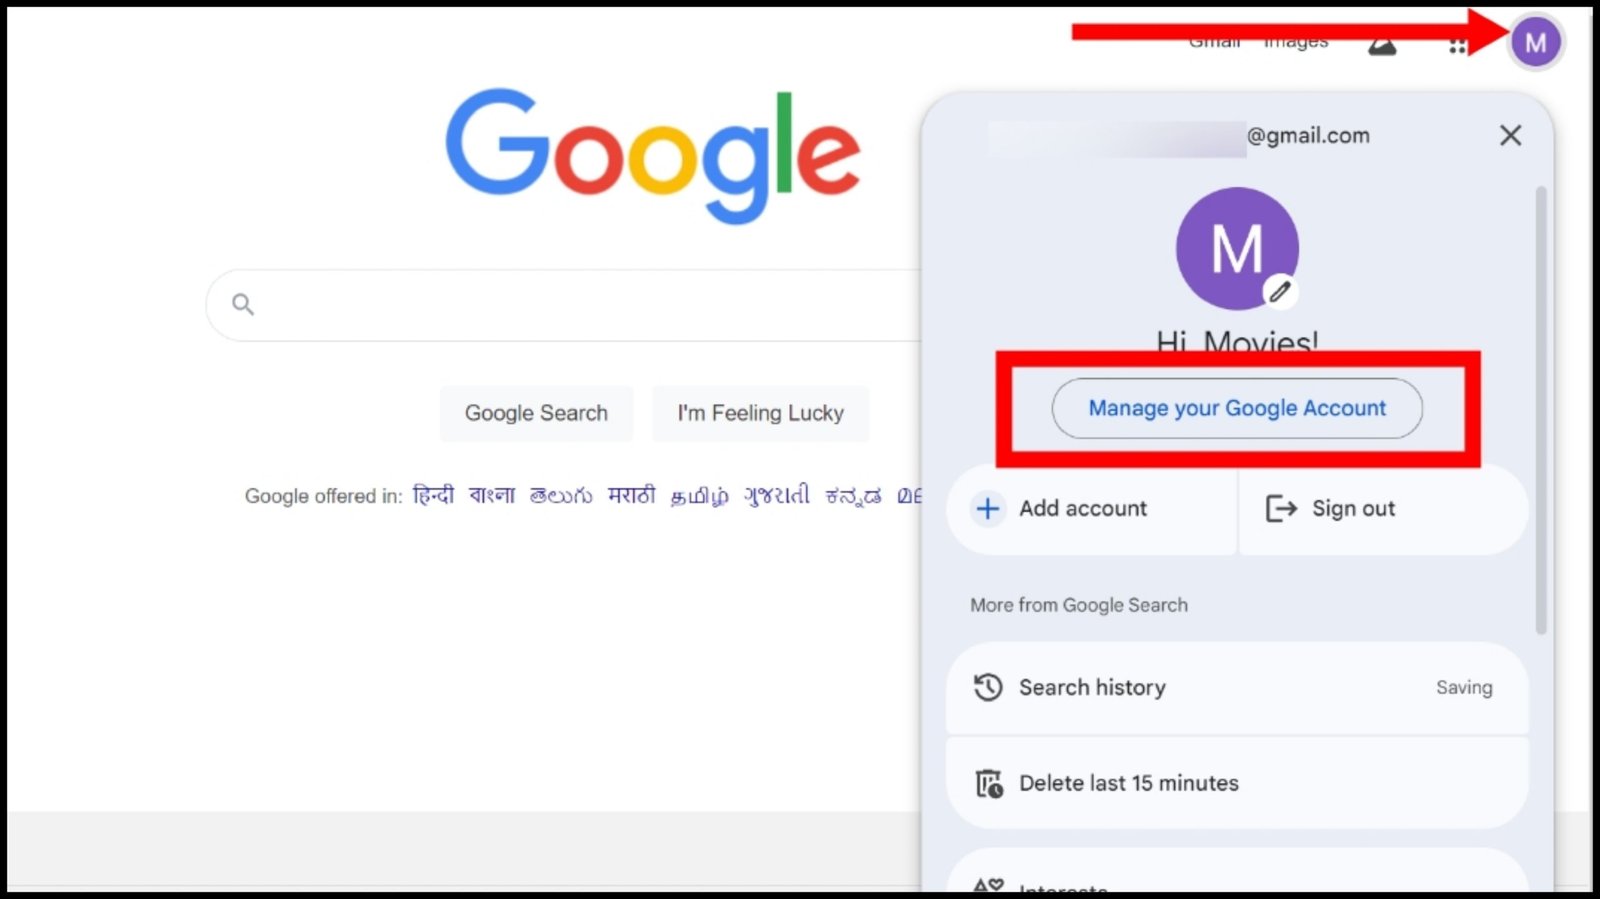Select Delete last 15 minutes
The width and height of the screenshot is (1600, 899).
point(1237,783)
